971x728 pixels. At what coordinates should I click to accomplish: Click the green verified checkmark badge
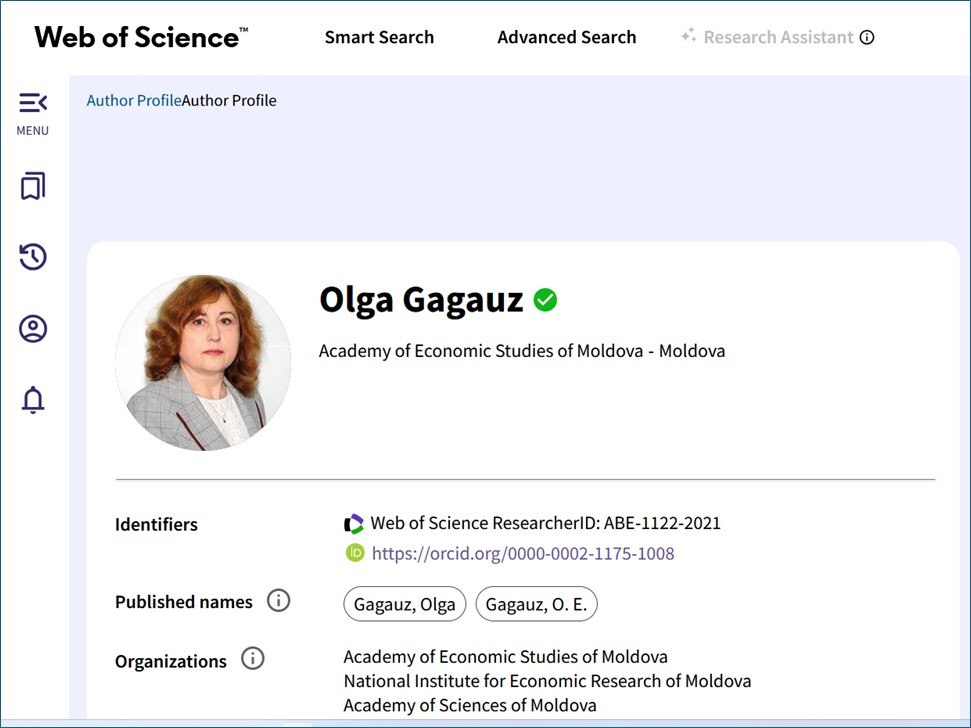click(x=545, y=300)
